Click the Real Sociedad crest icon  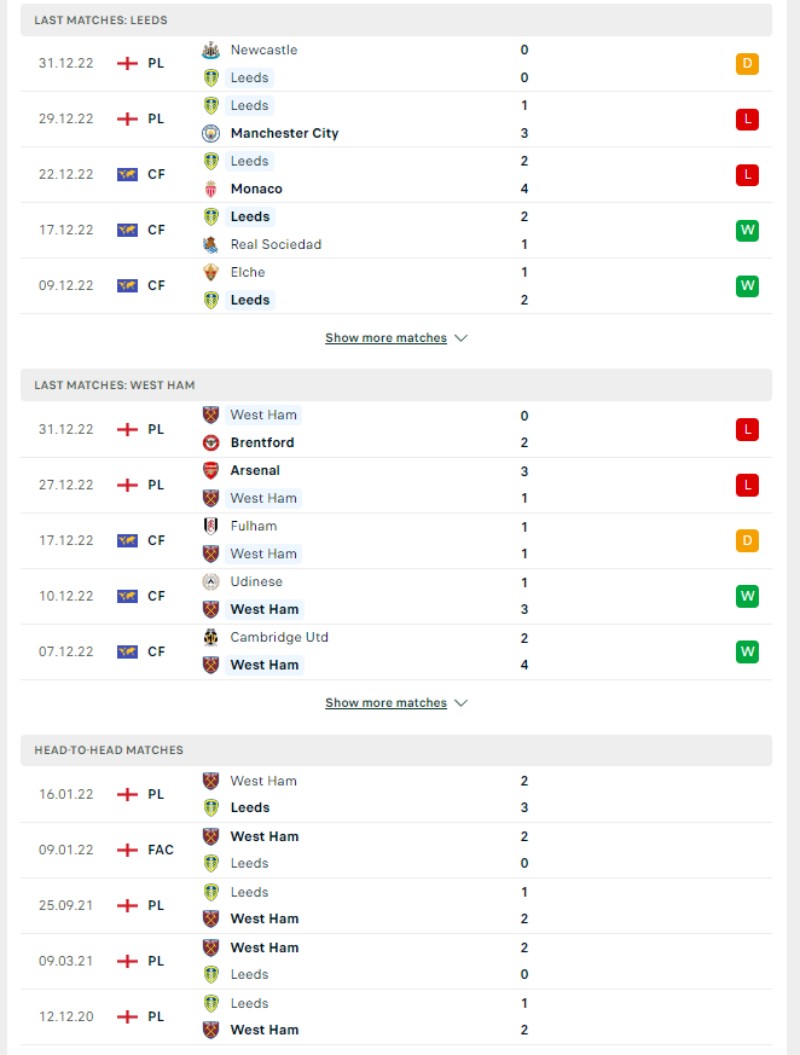pyautogui.click(x=211, y=244)
